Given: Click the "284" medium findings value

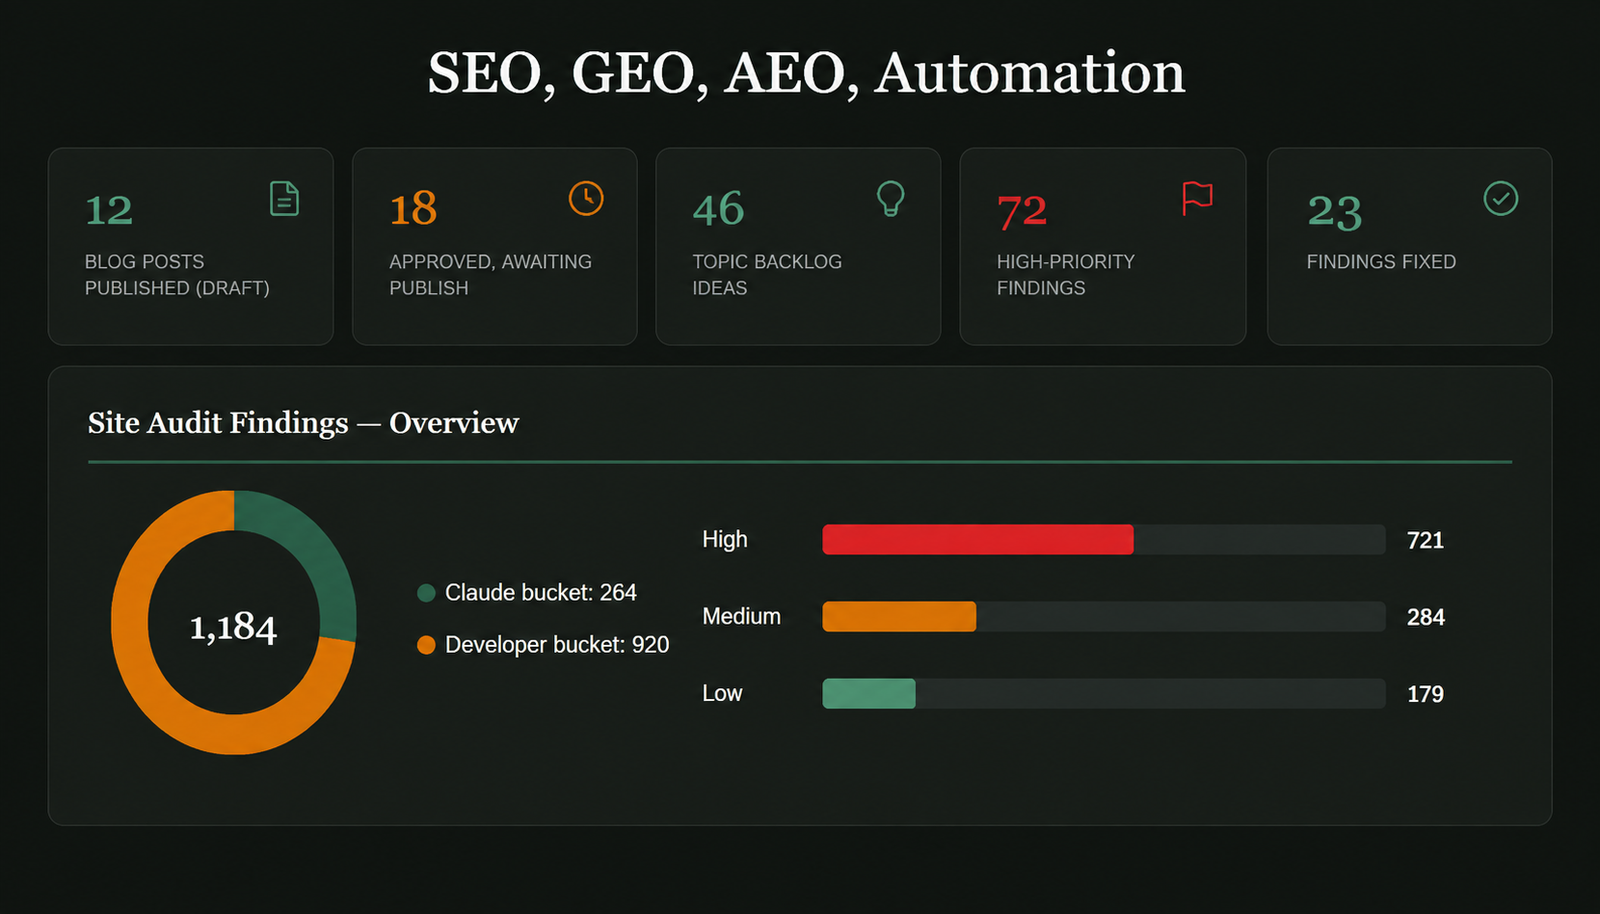Looking at the screenshot, I should 1426,617.
